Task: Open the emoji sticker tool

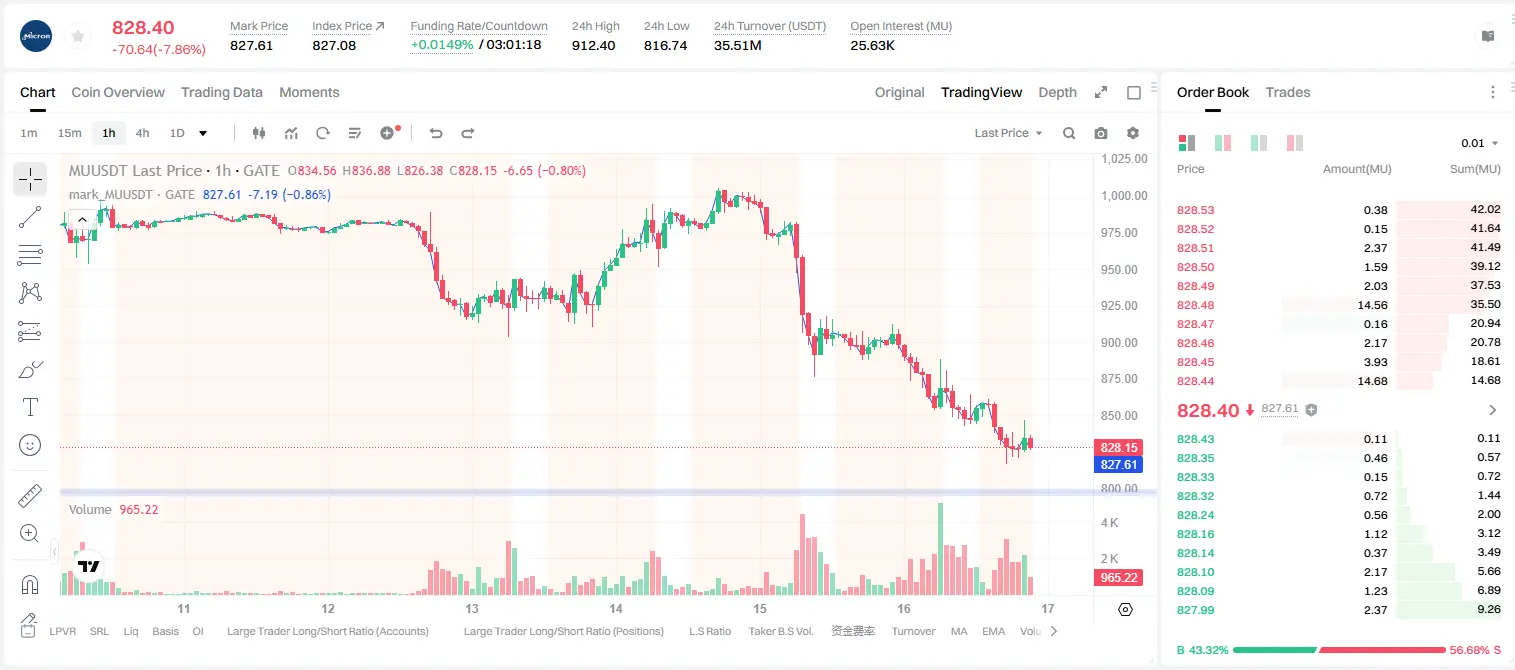Action: pyautogui.click(x=30, y=445)
